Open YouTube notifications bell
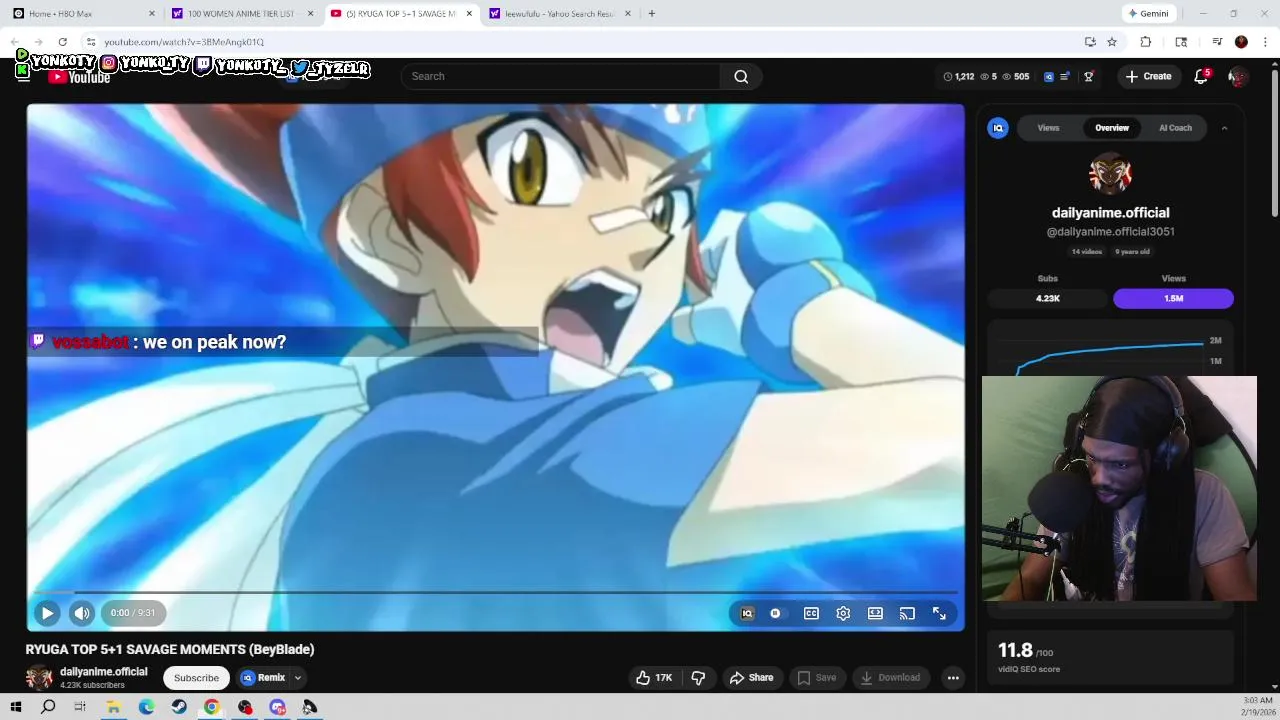Image resolution: width=1280 pixels, height=720 pixels. coord(1201,76)
